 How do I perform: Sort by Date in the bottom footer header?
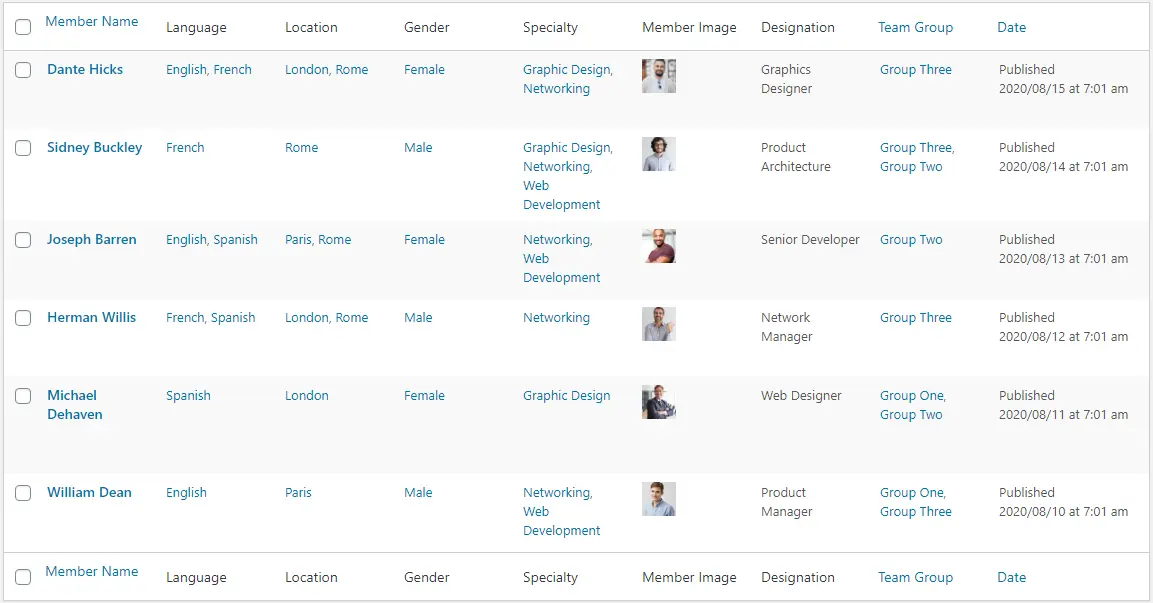(1011, 577)
